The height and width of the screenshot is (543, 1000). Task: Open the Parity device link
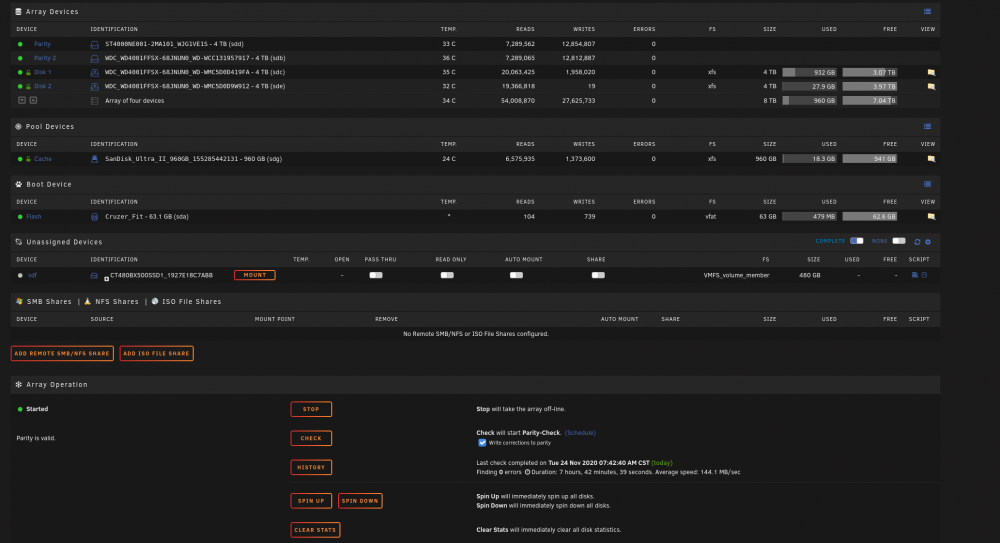[42, 44]
